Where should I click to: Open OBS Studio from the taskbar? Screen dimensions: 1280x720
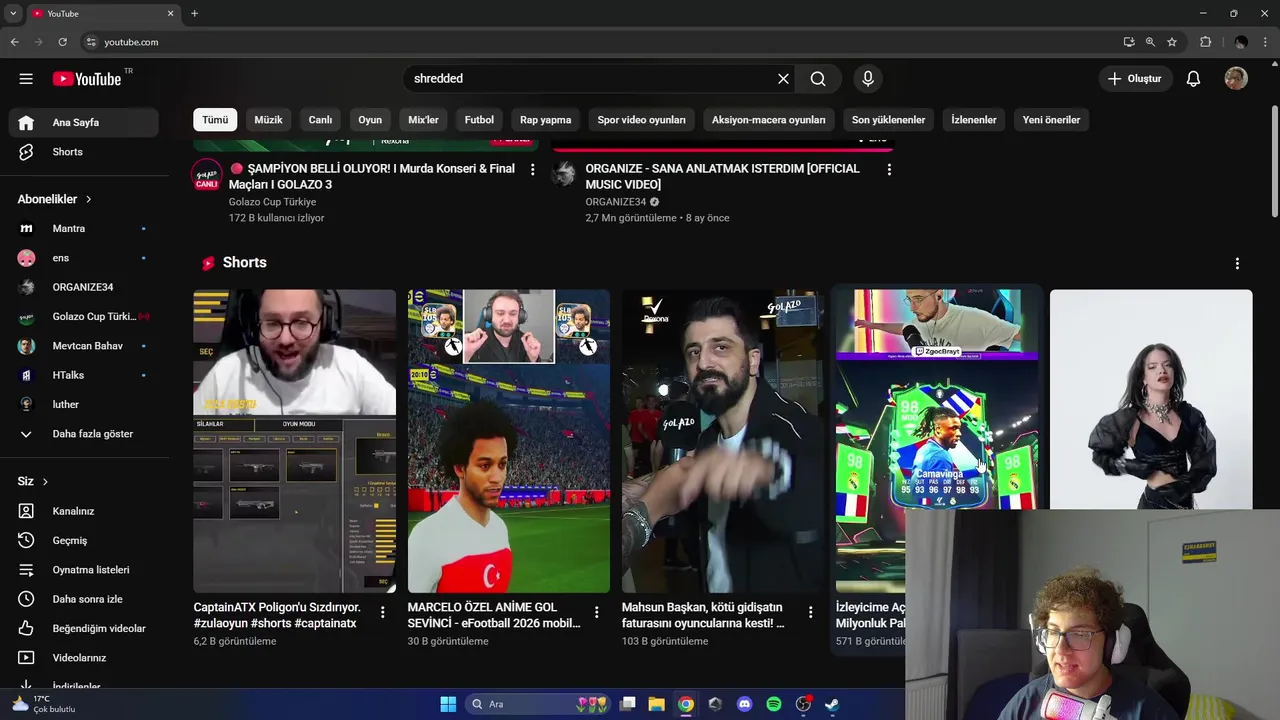[803, 704]
